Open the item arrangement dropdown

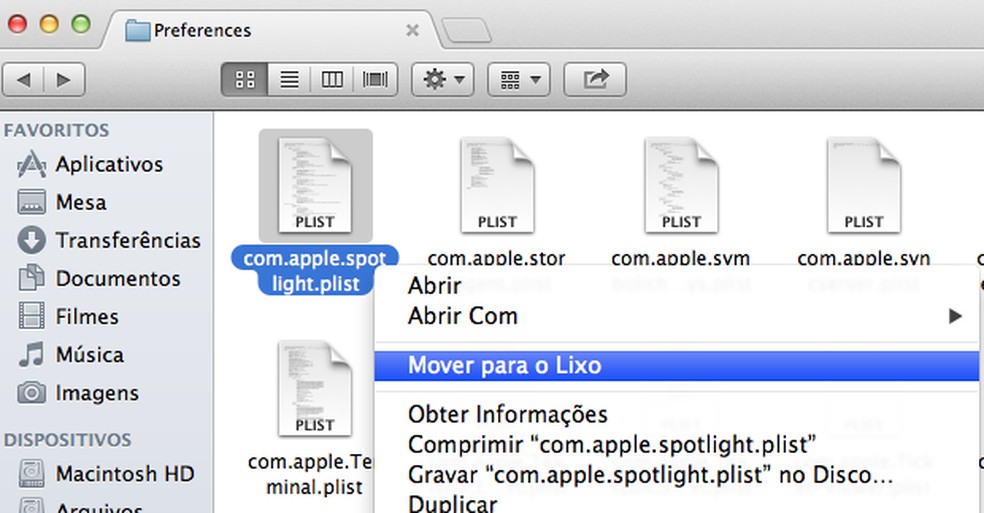pos(519,80)
